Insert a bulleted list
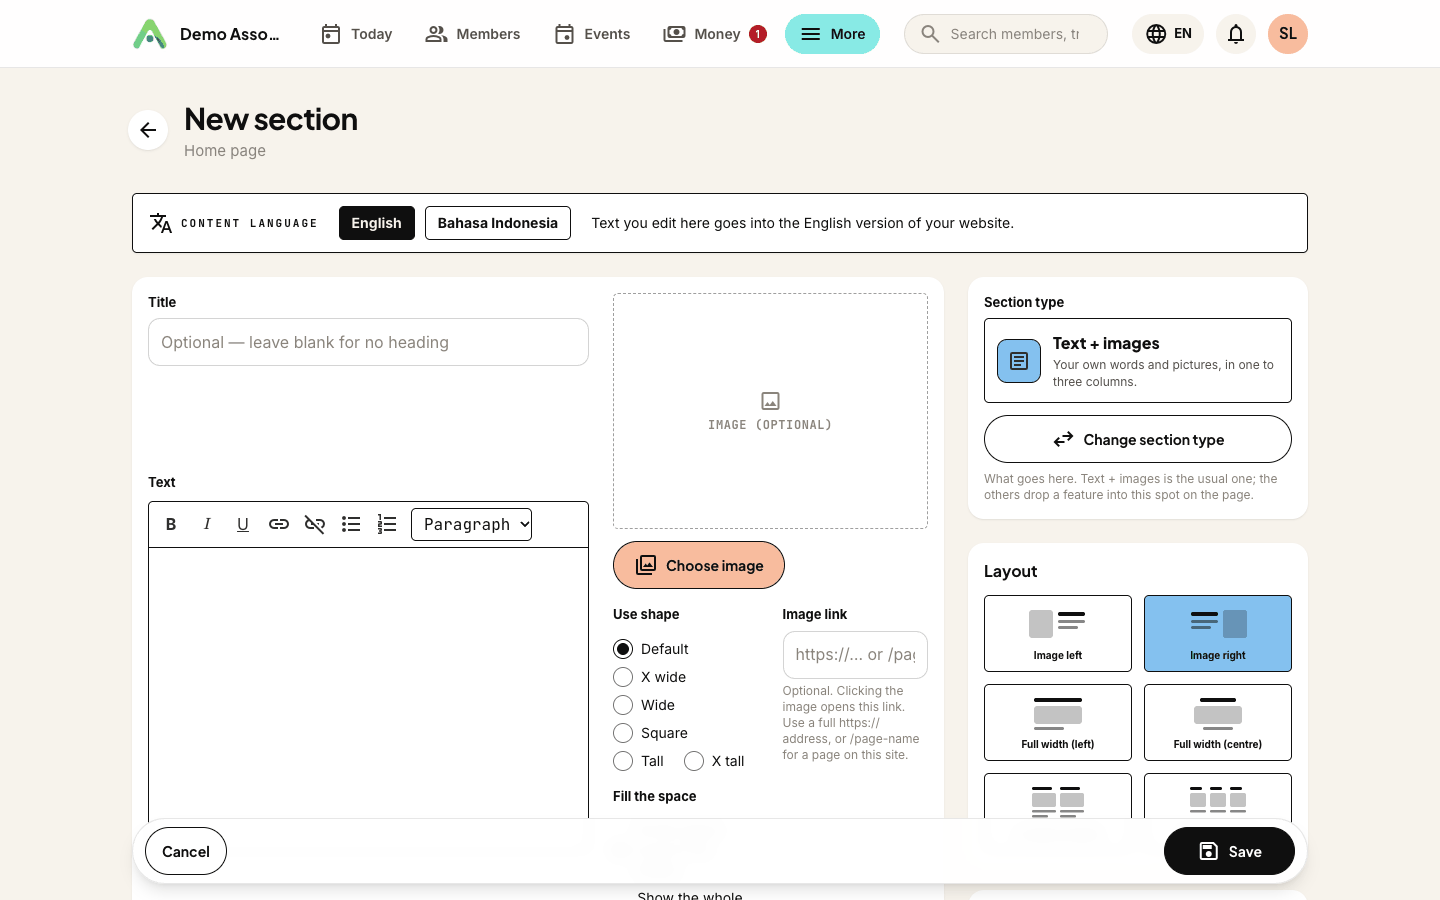The height and width of the screenshot is (900, 1440). click(x=351, y=524)
